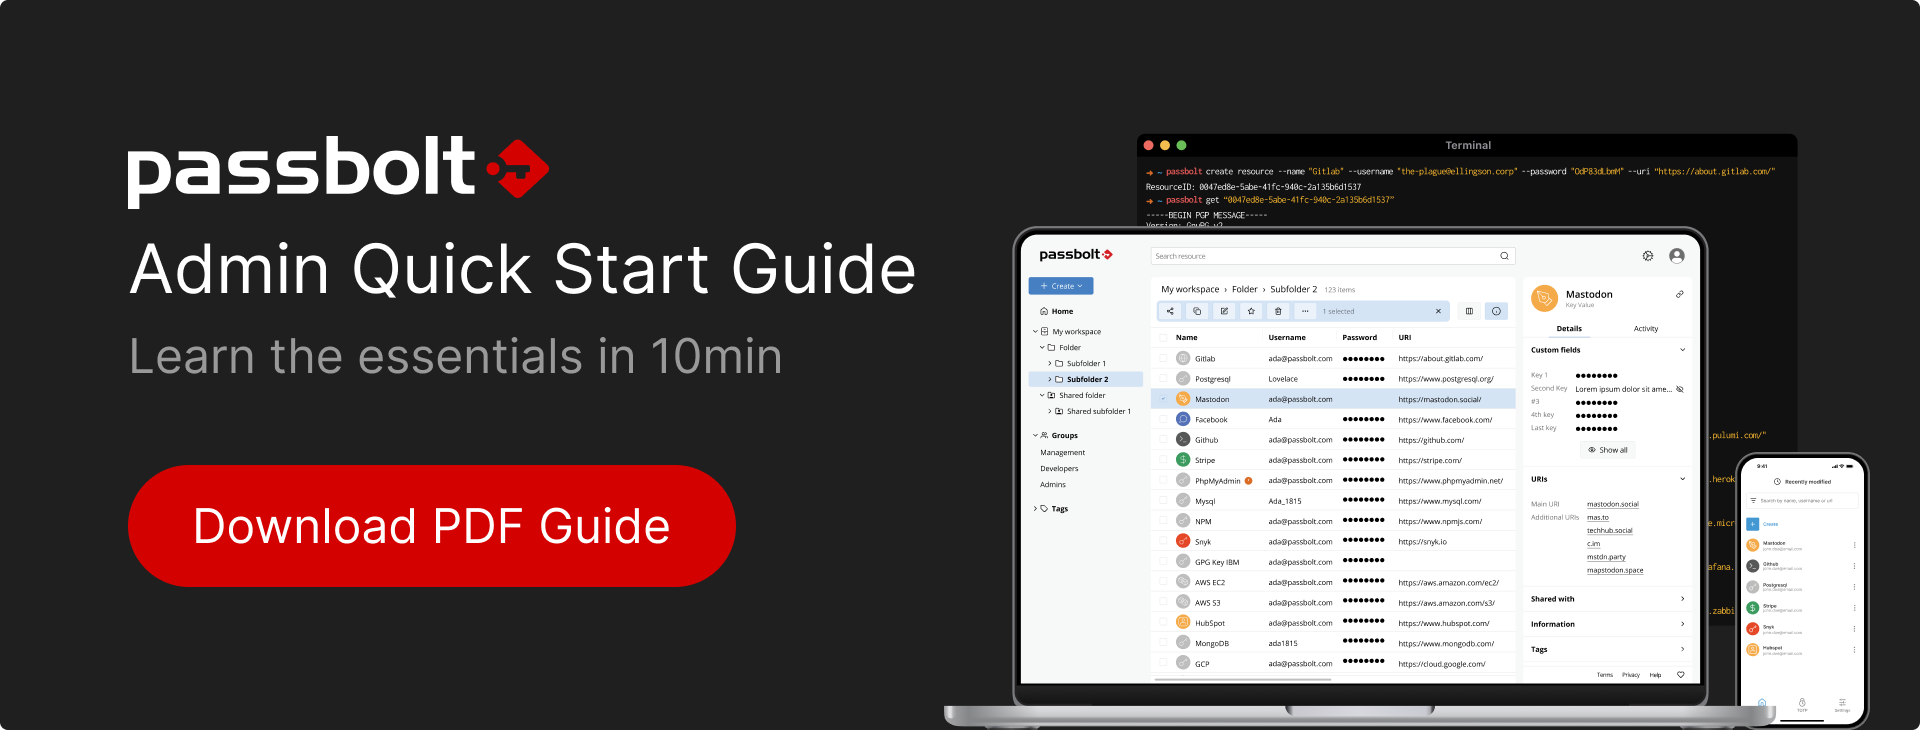Click the Share resource icon in toolbar
The image size is (1920, 730).
tap(1170, 311)
